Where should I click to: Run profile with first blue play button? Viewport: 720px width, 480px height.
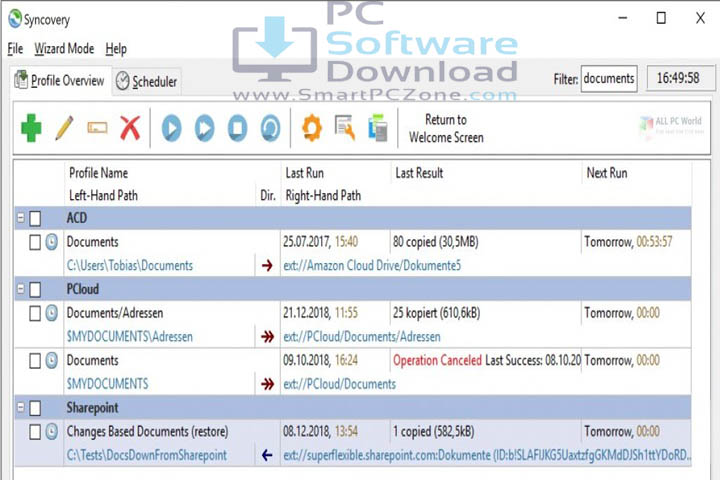click(171, 128)
